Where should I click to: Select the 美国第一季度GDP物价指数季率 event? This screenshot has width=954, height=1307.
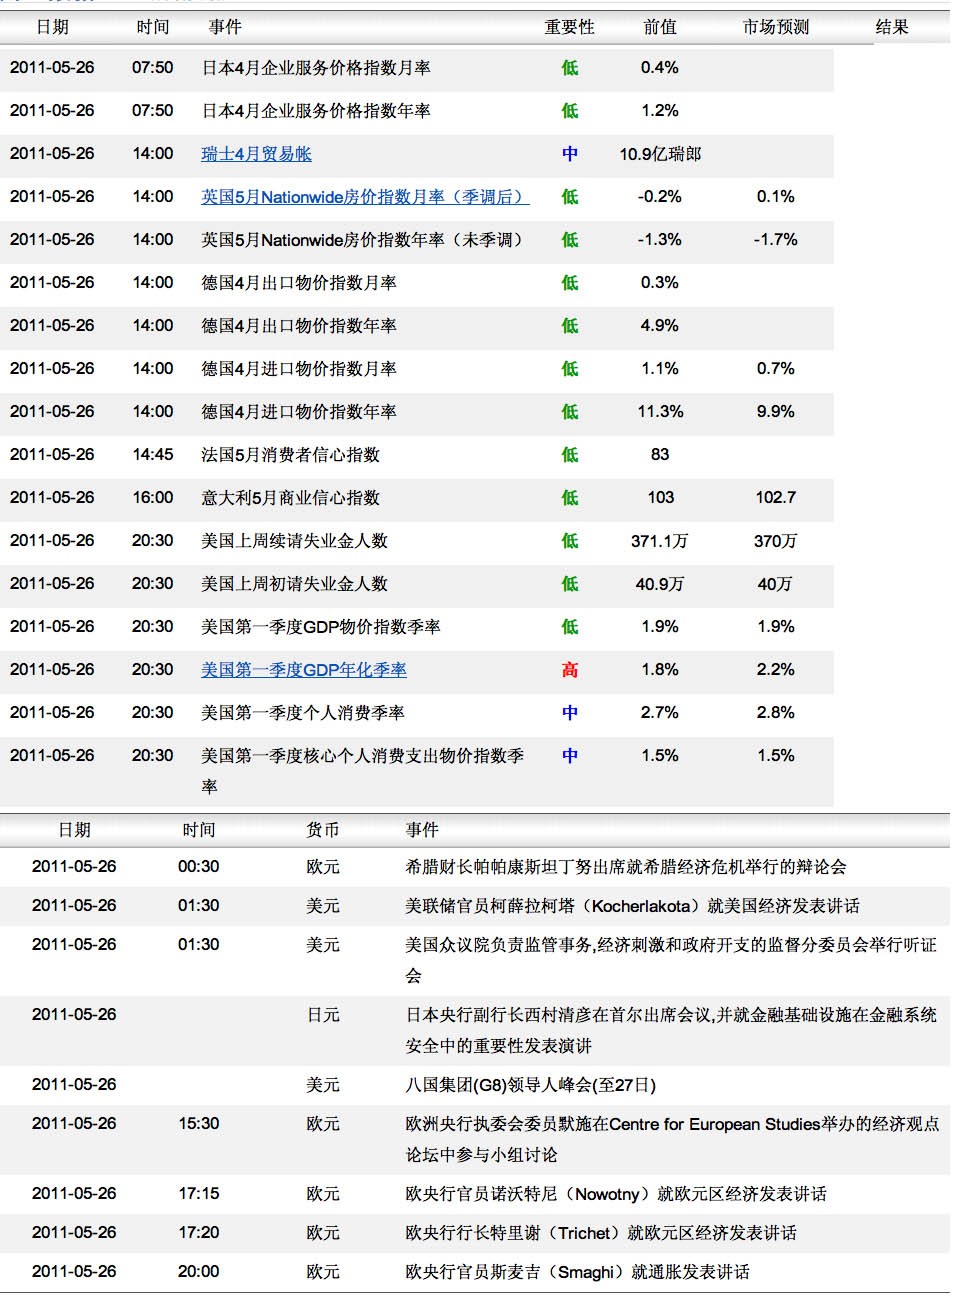[321, 627]
